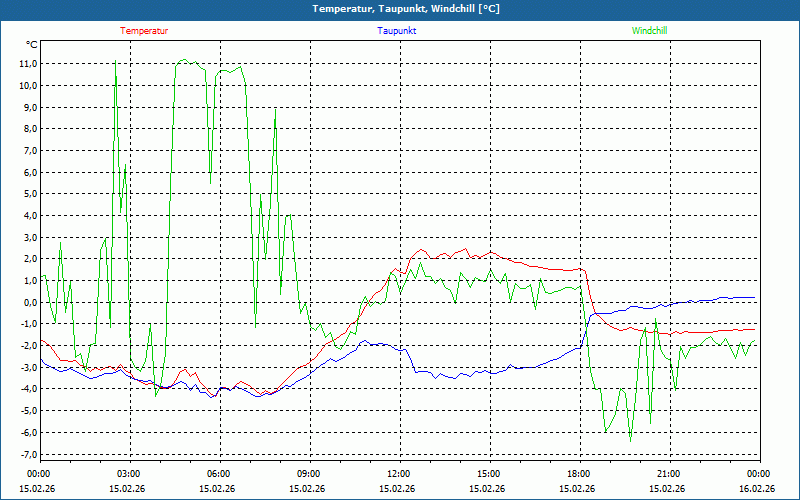Screen dimensions: 800x500
Task: Select the blue Taupunkt legend label
Action: 397,31
